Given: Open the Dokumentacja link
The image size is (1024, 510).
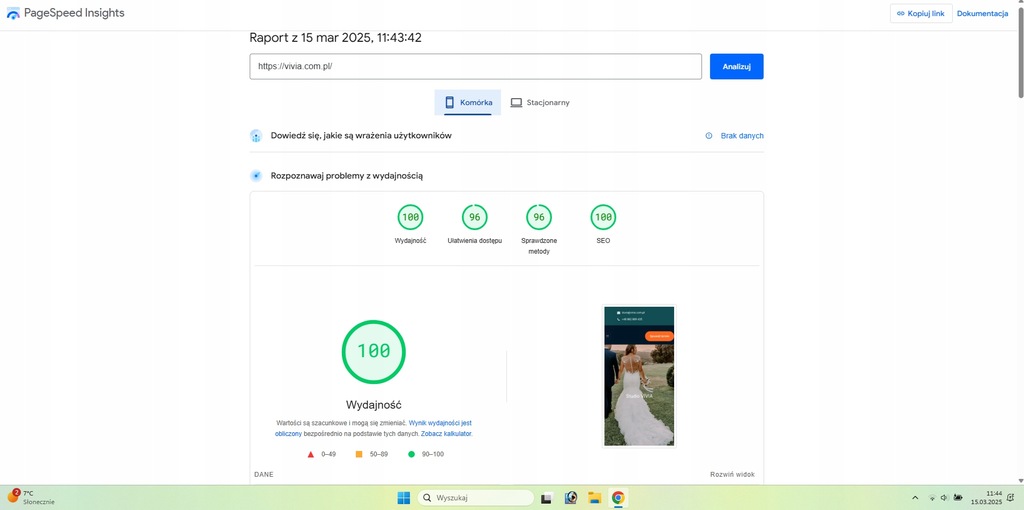Looking at the screenshot, I should (x=982, y=14).
